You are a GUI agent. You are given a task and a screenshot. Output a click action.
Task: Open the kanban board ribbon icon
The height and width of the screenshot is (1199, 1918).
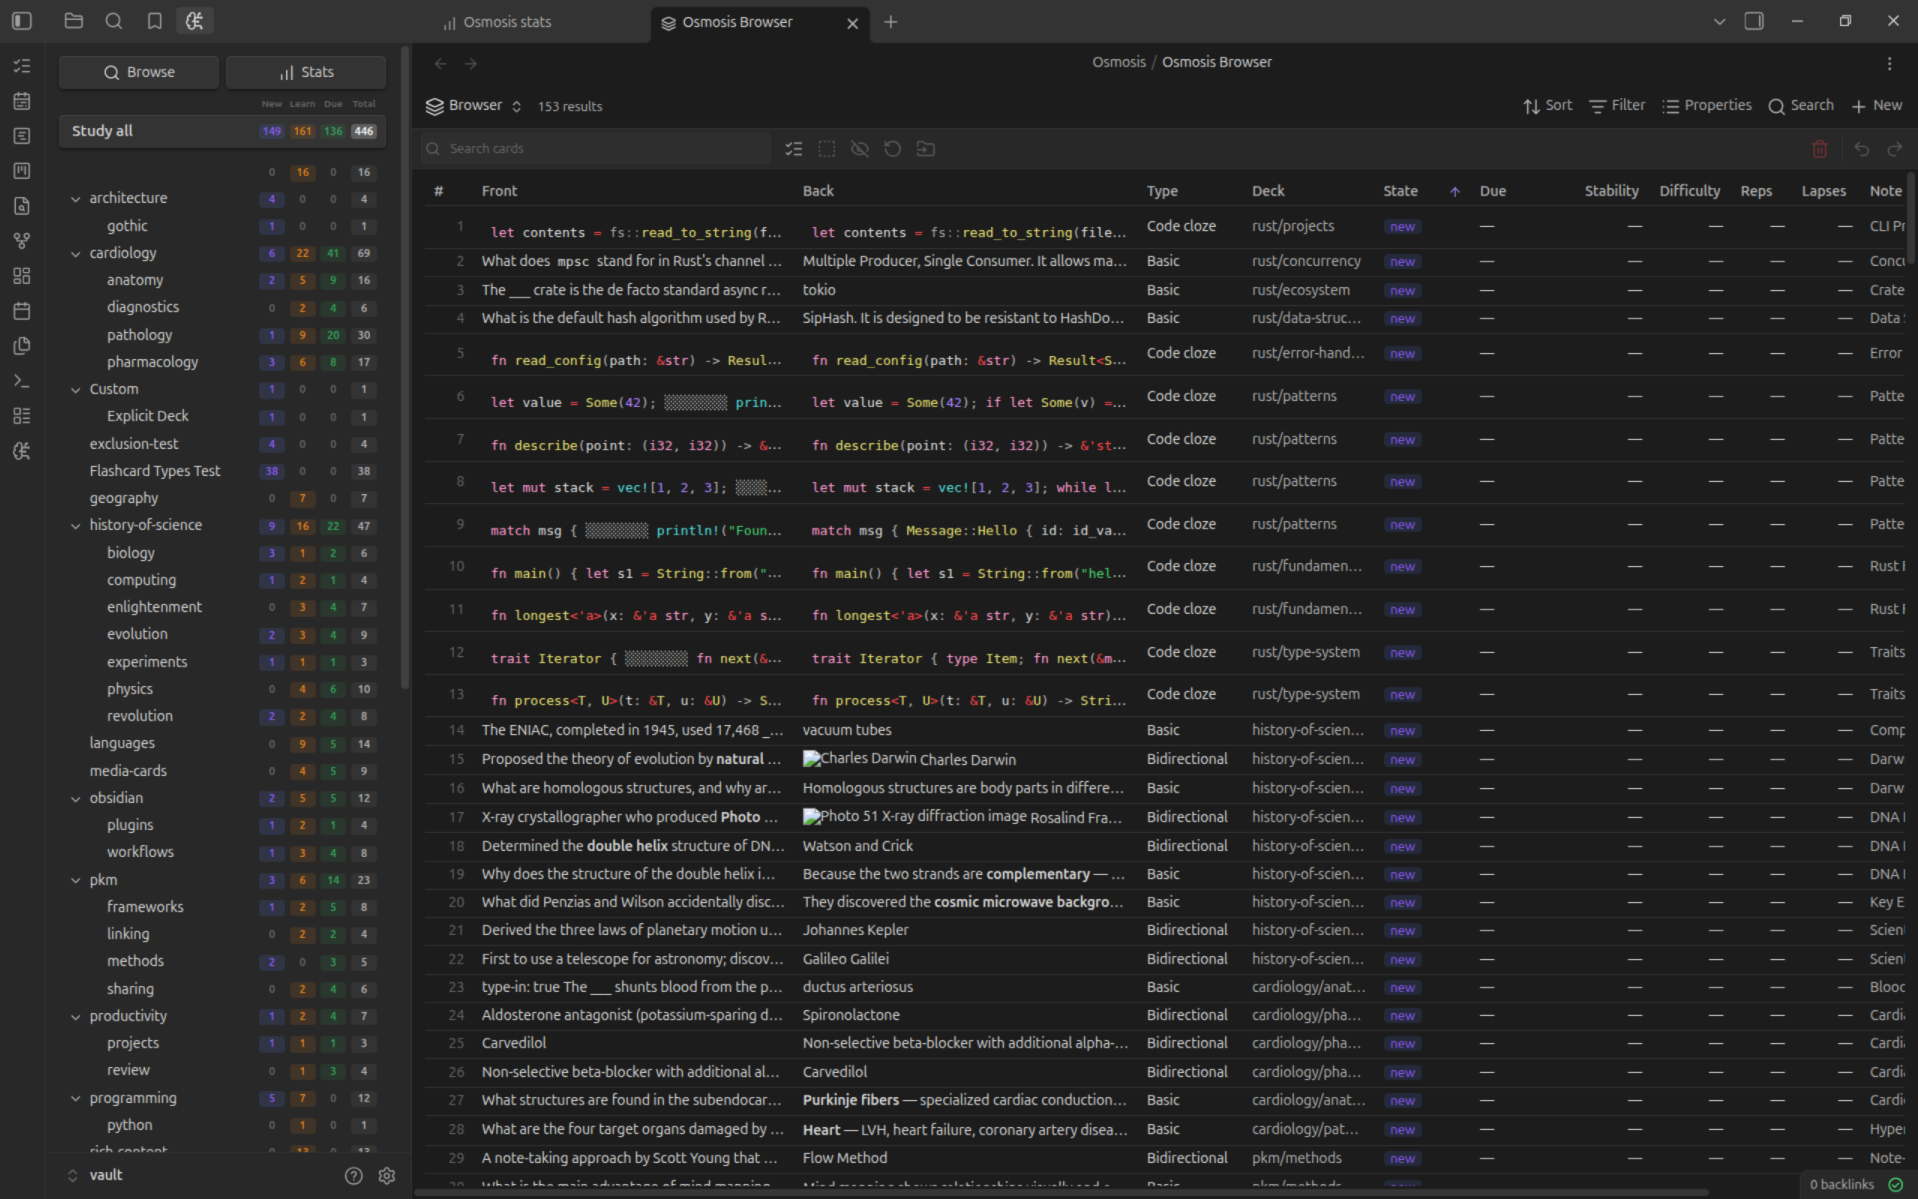22,171
